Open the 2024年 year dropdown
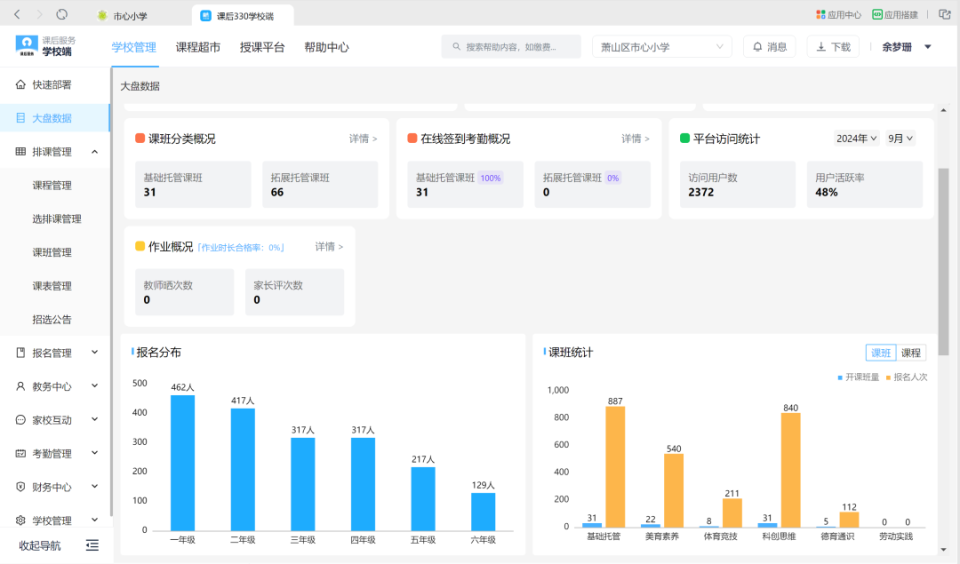Viewport: 960px width, 564px height. 856,138
